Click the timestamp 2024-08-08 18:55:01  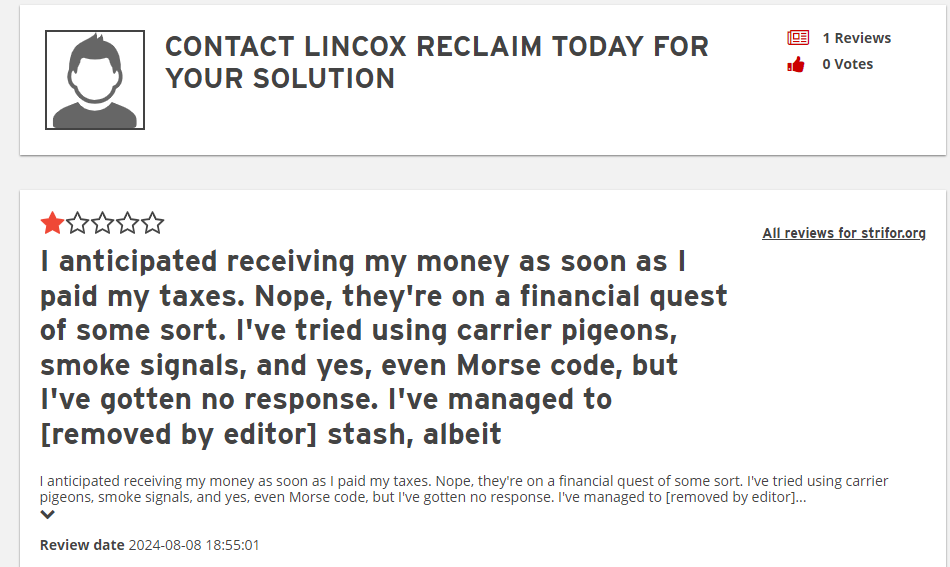tap(194, 545)
